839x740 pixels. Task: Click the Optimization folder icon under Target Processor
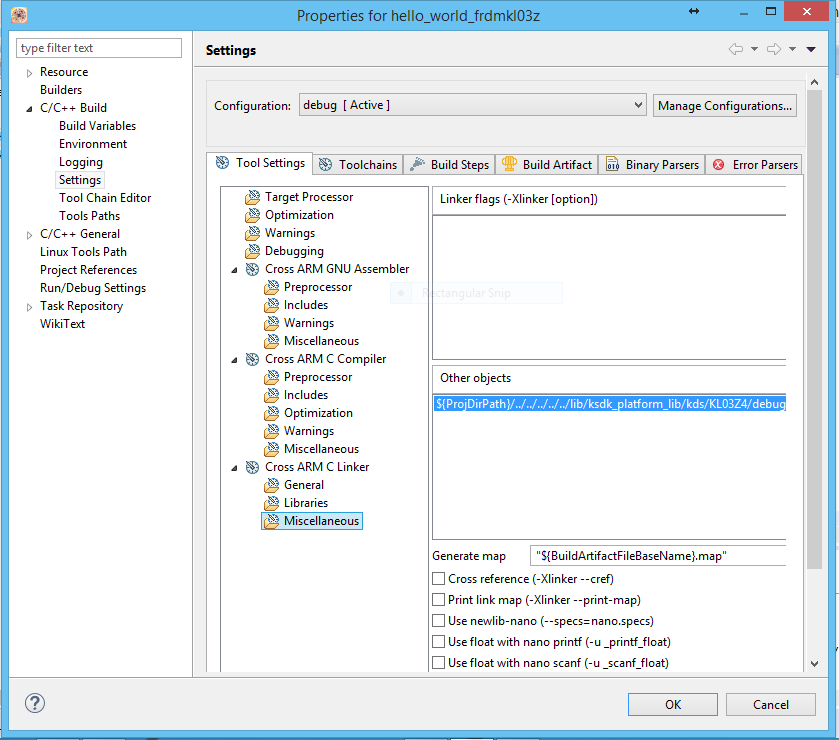(253, 215)
